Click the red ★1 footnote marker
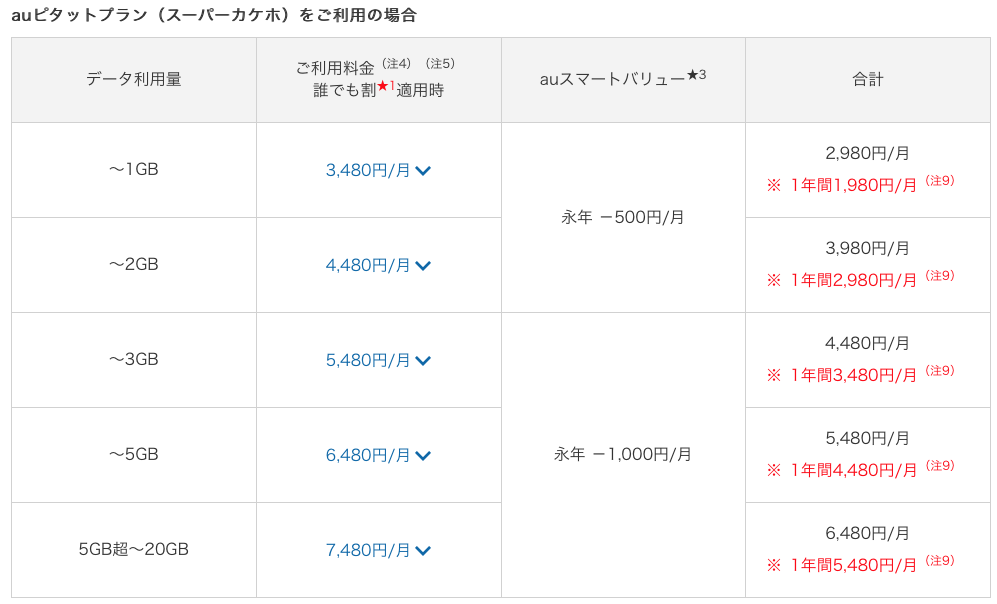This screenshot has width=997, height=604. [x=386, y=86]
